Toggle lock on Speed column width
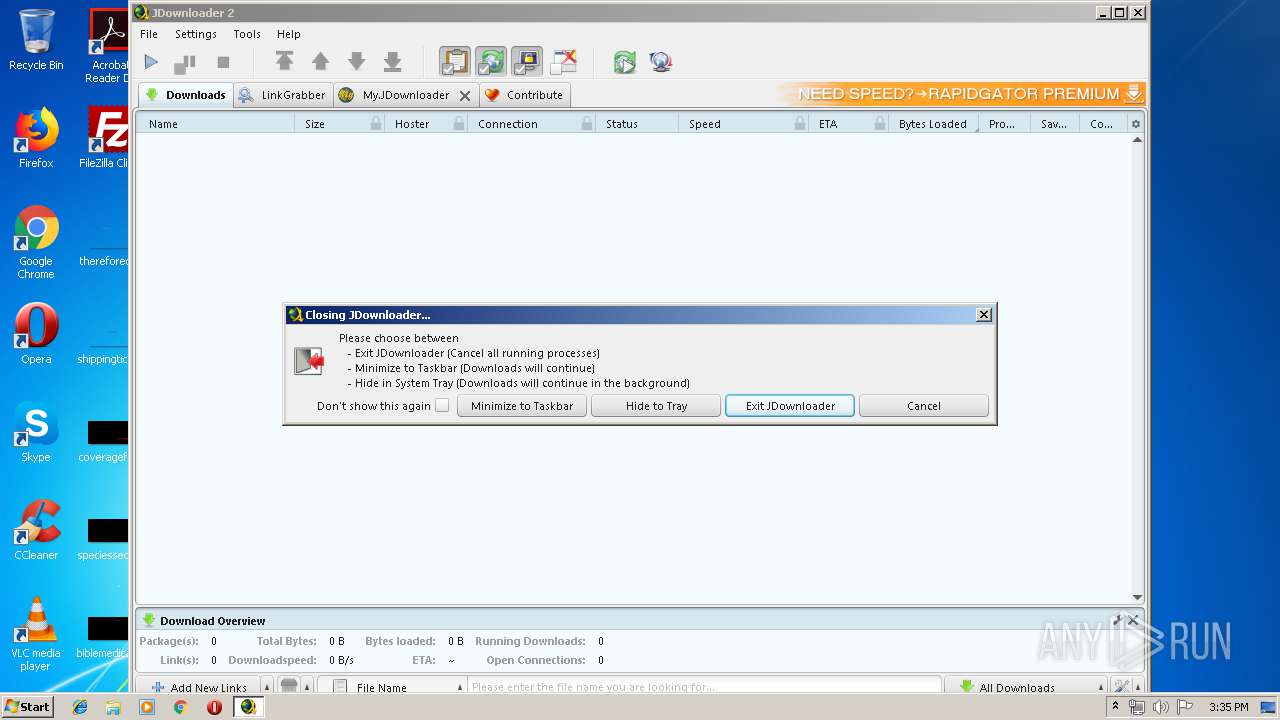The width and height of the screenshot is (1280, 720). (800, 124)
